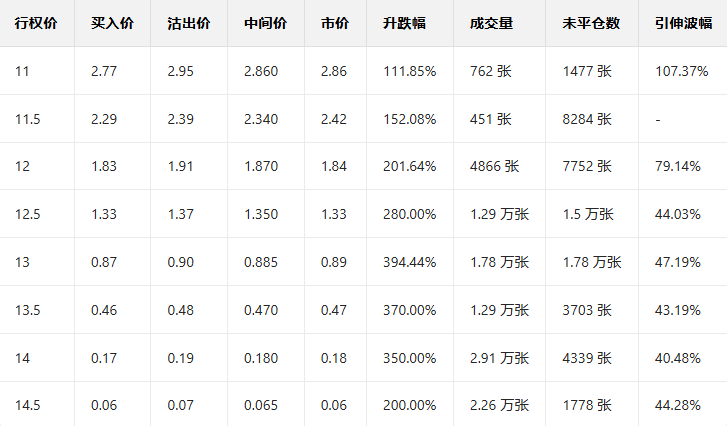This screenshot has height=426, width=727.
Task: Click the strike price 13 link
Action: click(22, 262)
